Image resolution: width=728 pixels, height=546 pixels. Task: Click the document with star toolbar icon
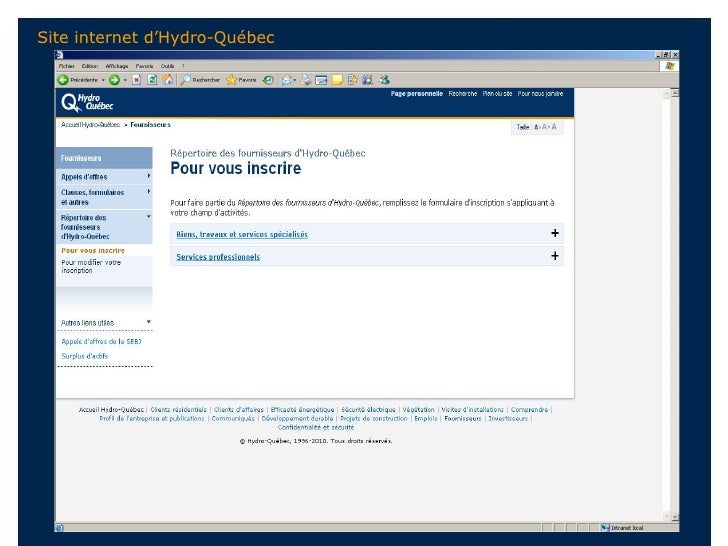[x=353, y=80]
